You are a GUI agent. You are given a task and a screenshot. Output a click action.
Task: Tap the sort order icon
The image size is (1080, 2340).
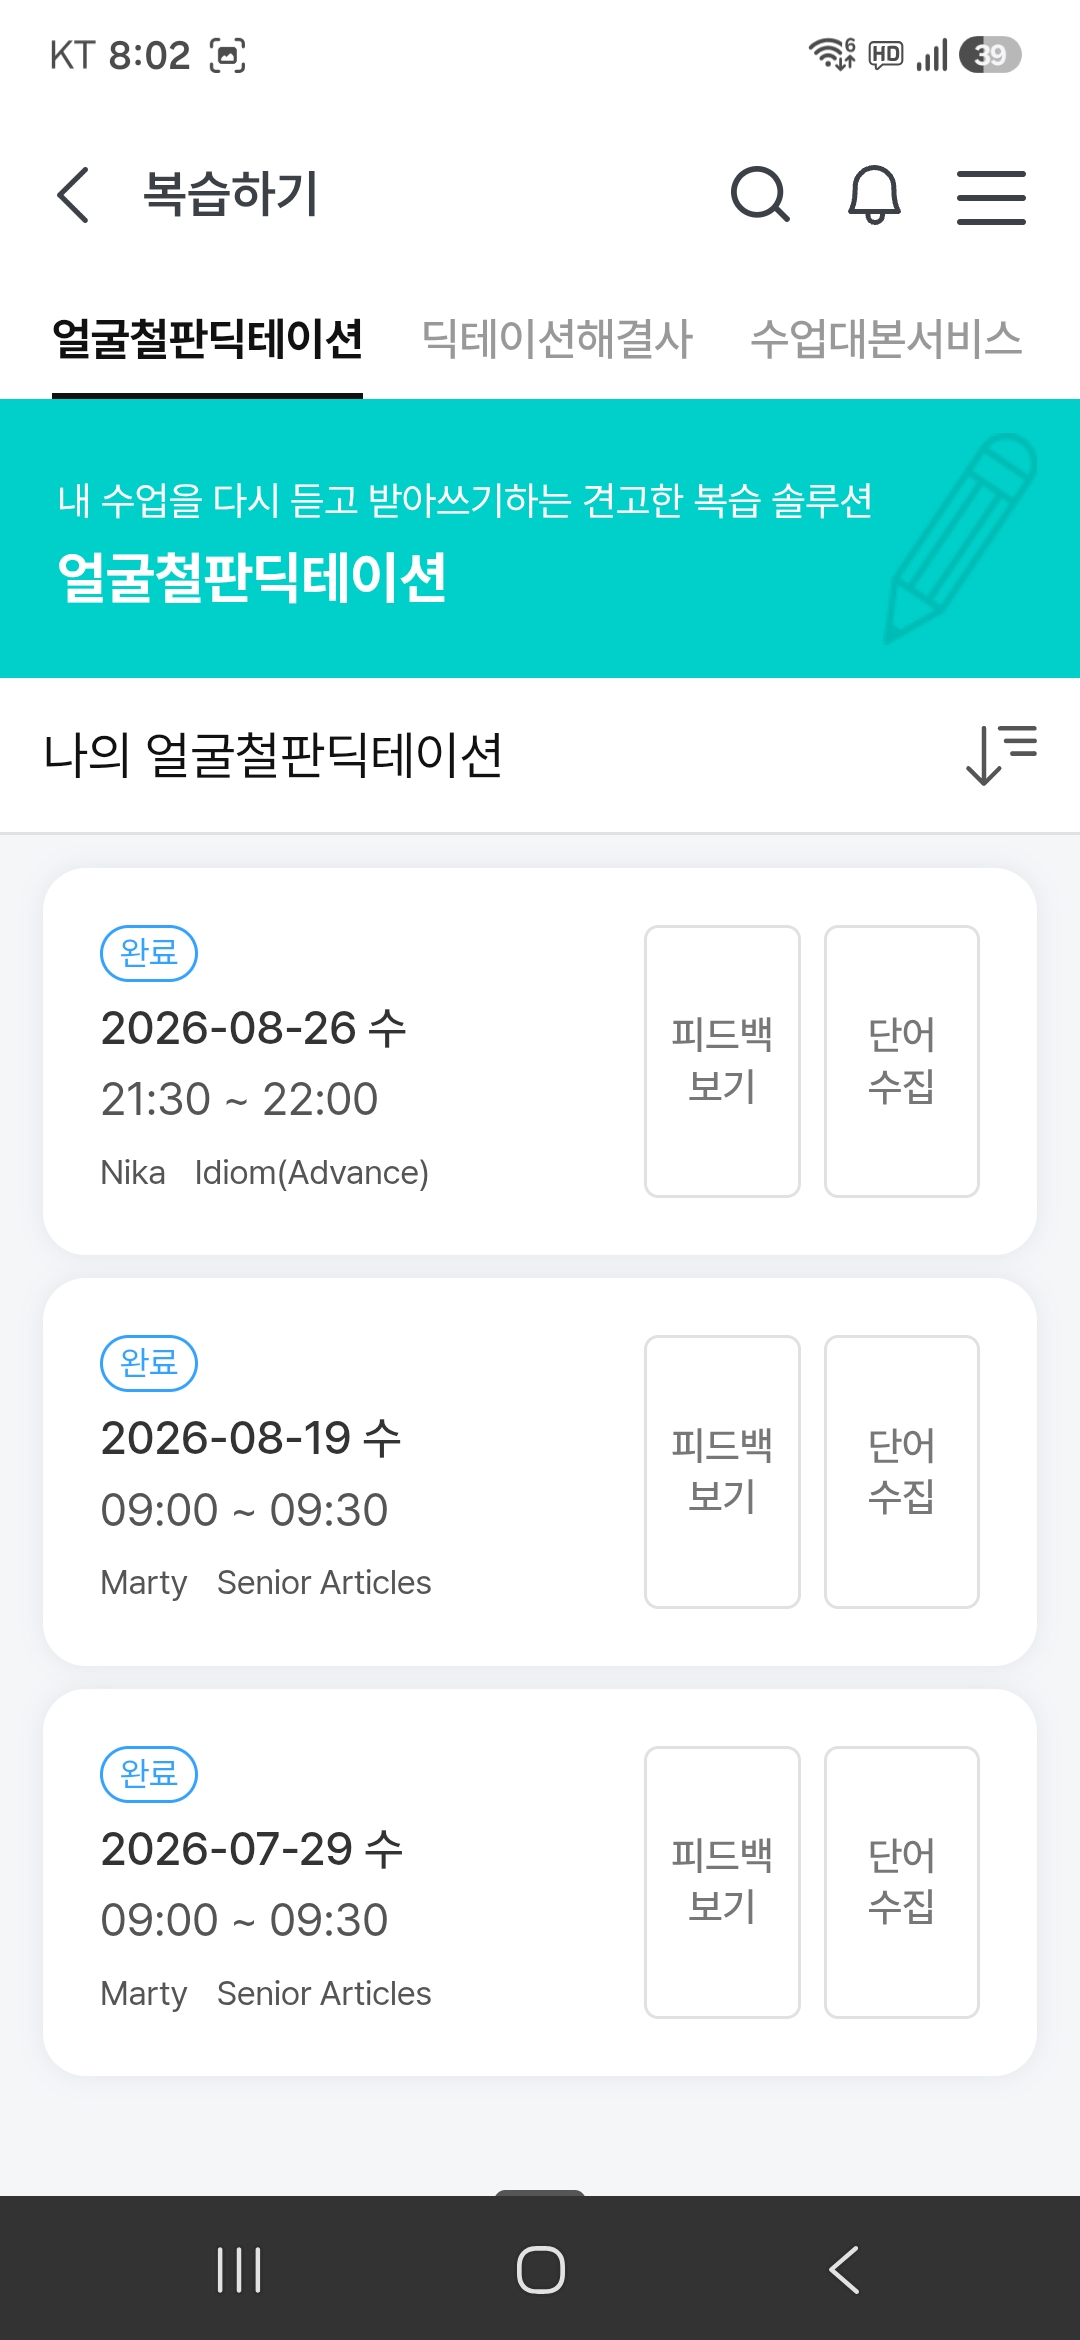[x=1001, y=755]
